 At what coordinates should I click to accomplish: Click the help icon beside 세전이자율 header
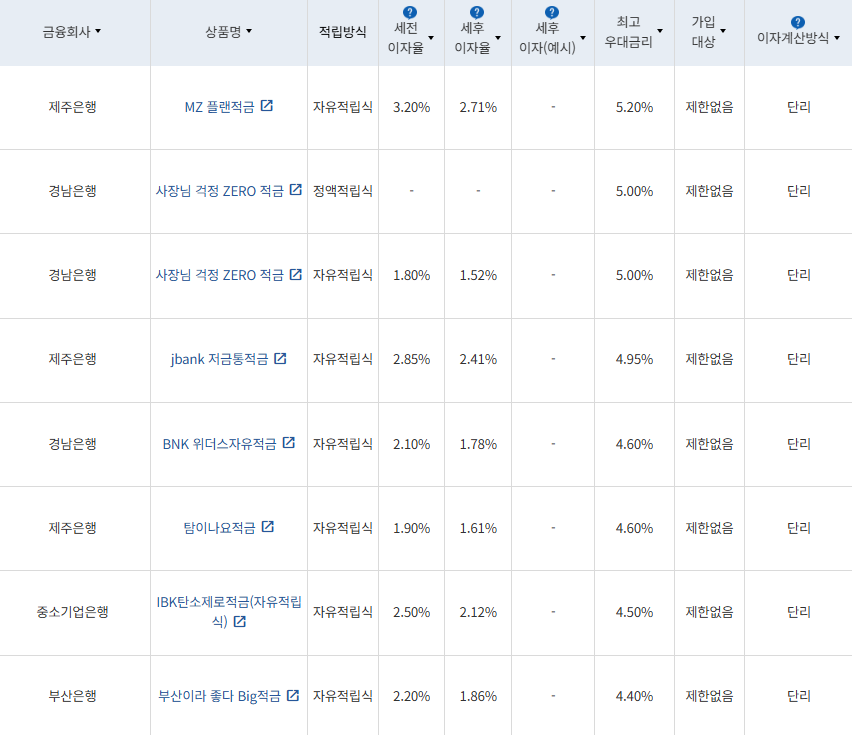(408, 10)
